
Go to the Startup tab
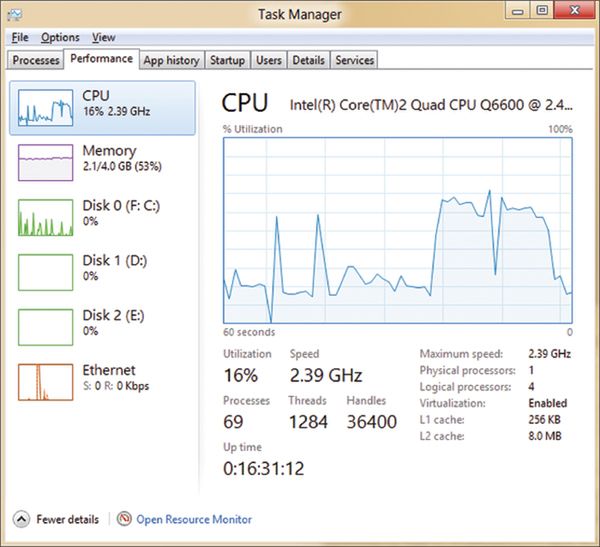[227, 60]
